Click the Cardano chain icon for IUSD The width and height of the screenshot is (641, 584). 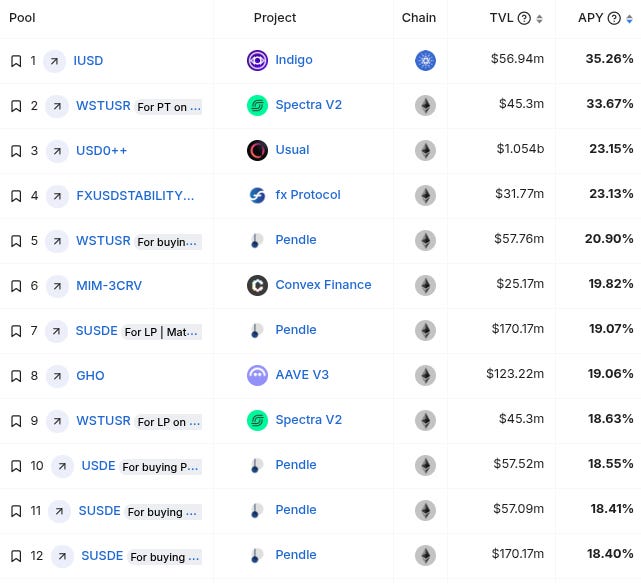pos(426,60)
